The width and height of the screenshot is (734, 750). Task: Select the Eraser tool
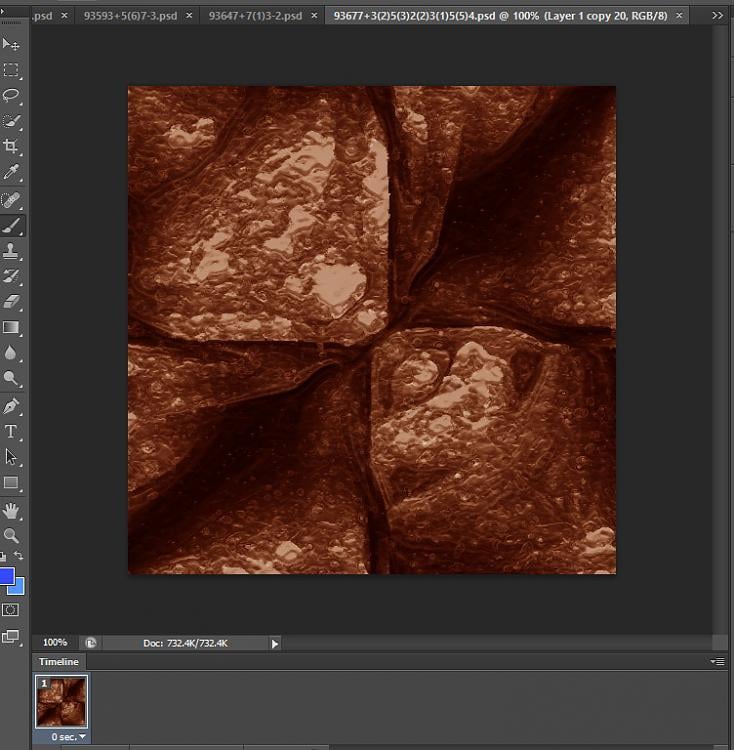[x=11, y=301]
